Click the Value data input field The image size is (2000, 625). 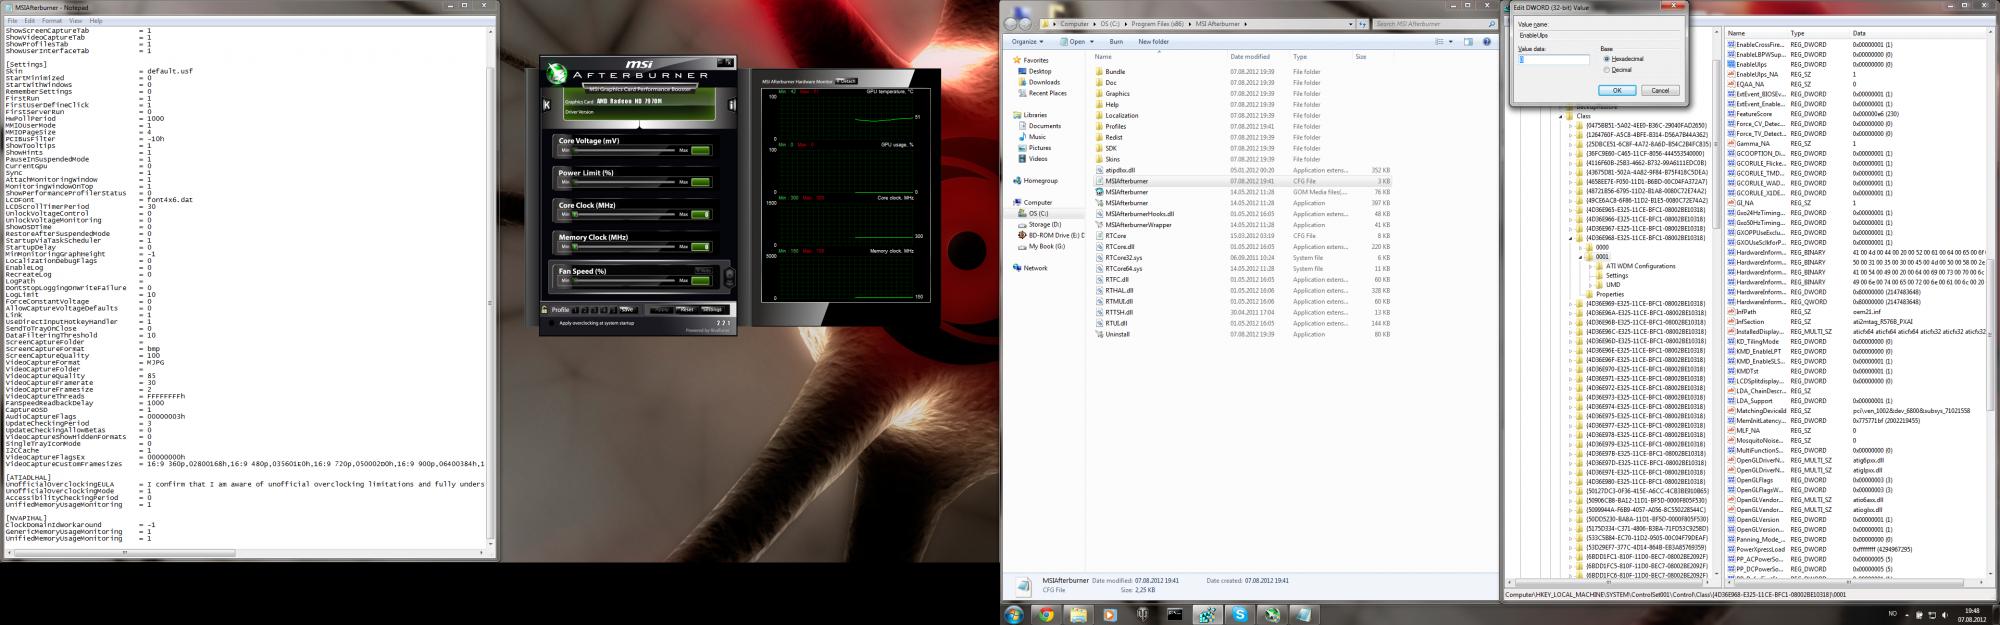coord(1553,59)
